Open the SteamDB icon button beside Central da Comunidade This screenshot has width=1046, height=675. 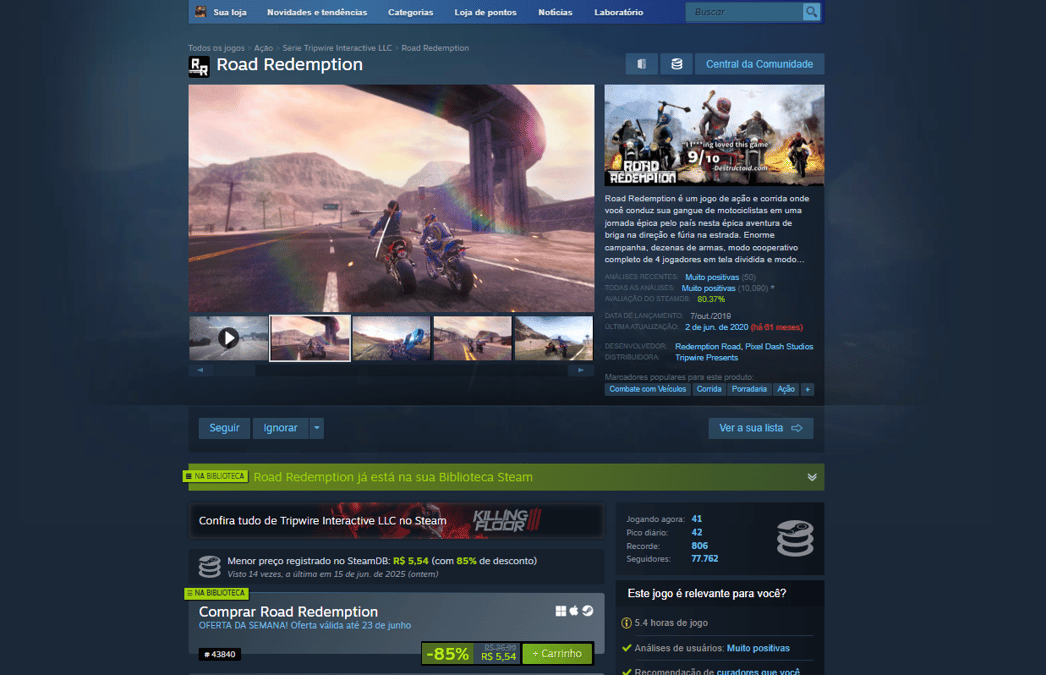click(x=676, y=64)
